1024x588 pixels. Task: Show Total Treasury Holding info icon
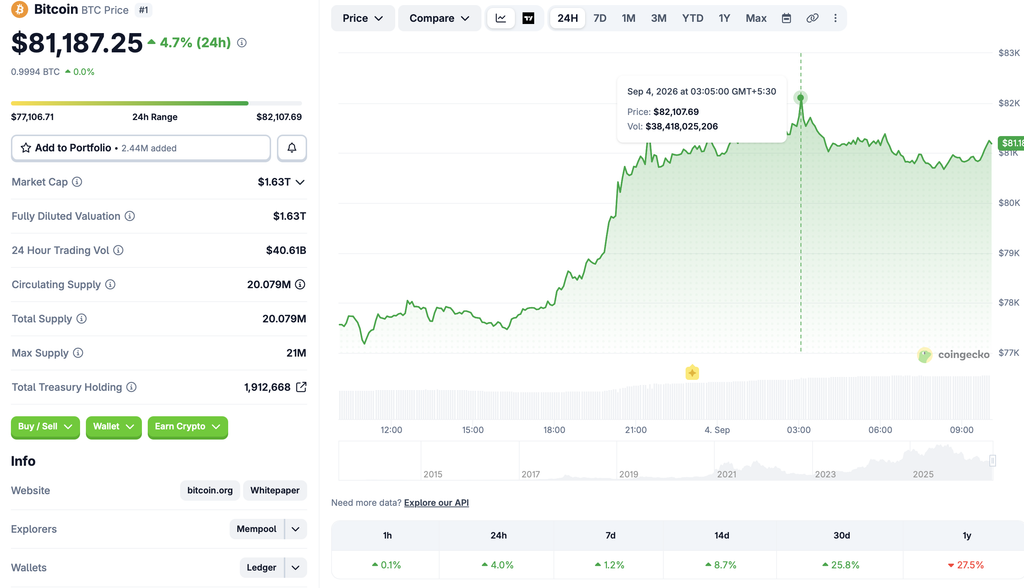click(x=131, y=387)
